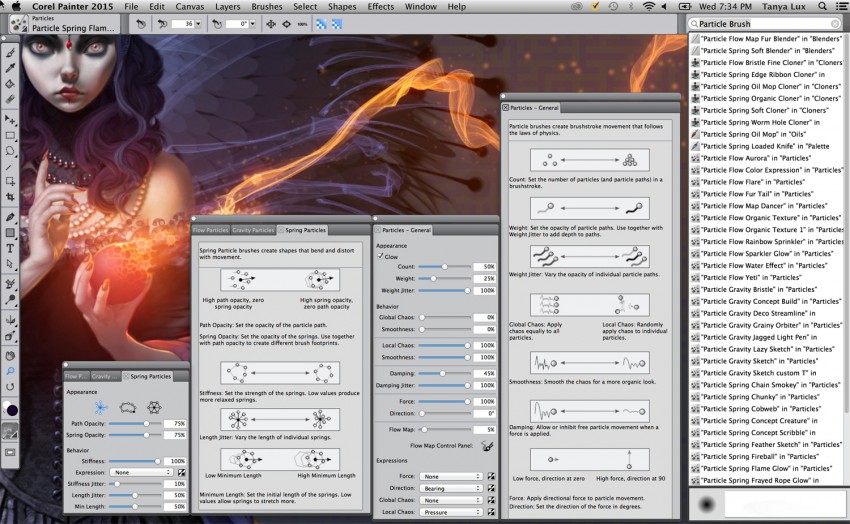Image resolution: width=850 pixels, height=524 pixels.
Task: Adjust the Length Jitter slider
Action: click(136, 495)
